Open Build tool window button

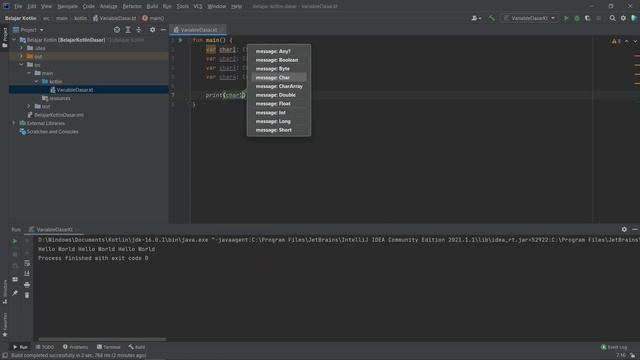[x=137, y=347]
